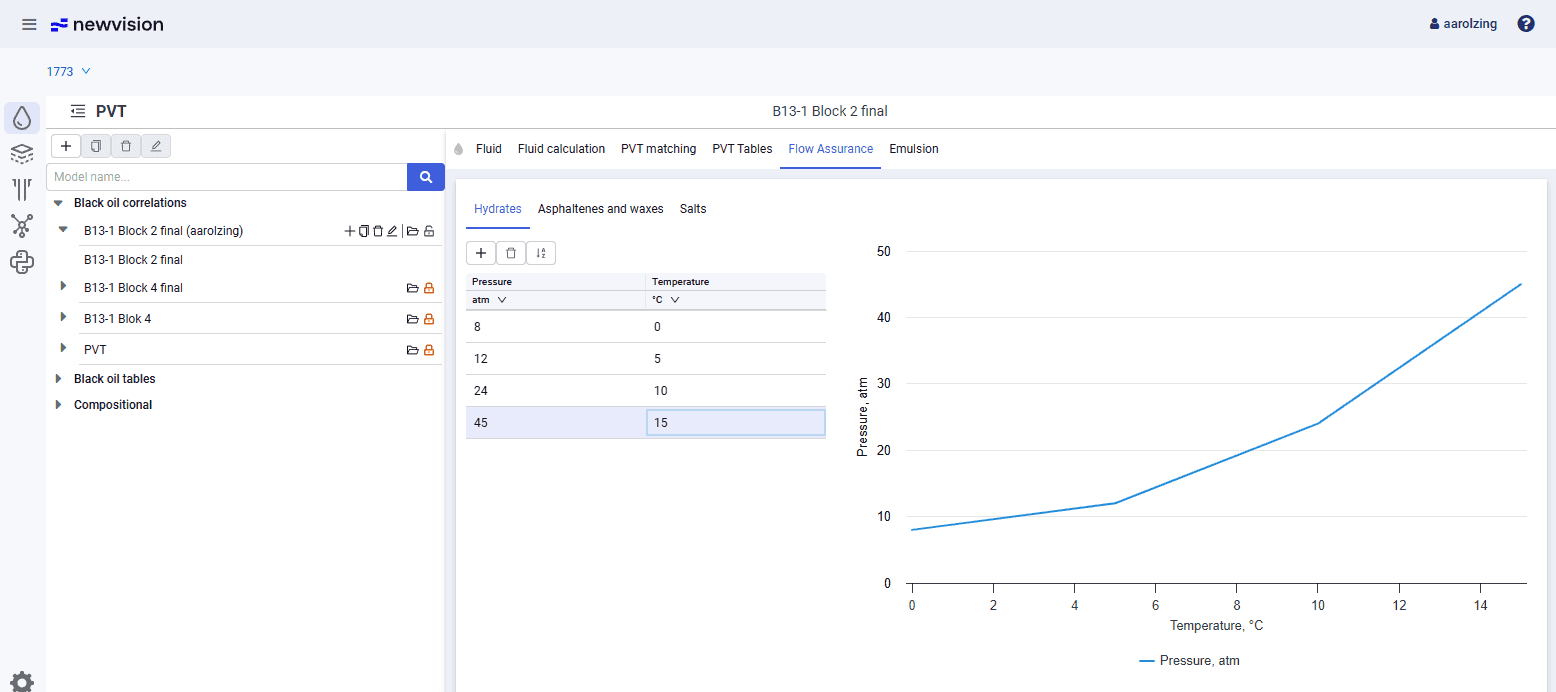Open the aarolzing user account
Screen dimensions: 1556x692
click(x=1463, y=24)
